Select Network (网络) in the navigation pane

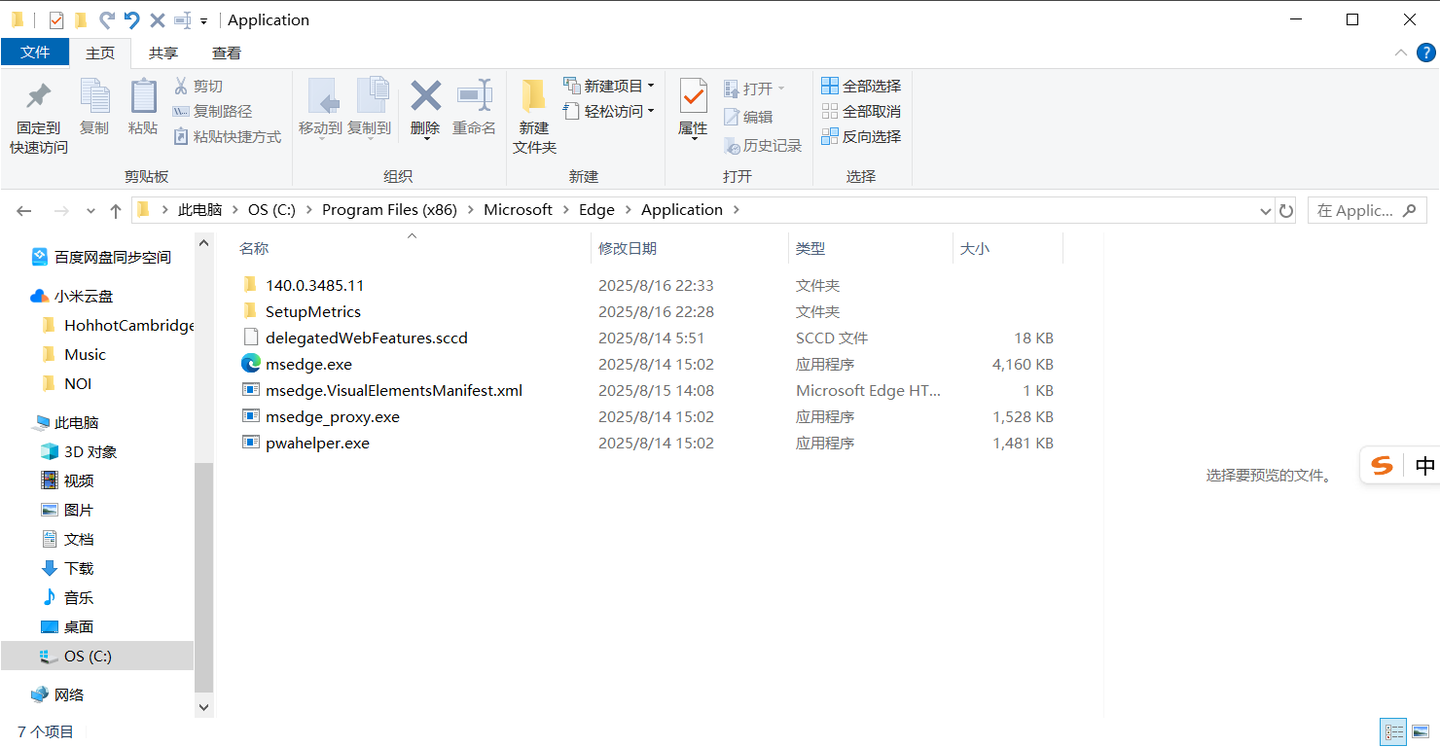[58, 695]
